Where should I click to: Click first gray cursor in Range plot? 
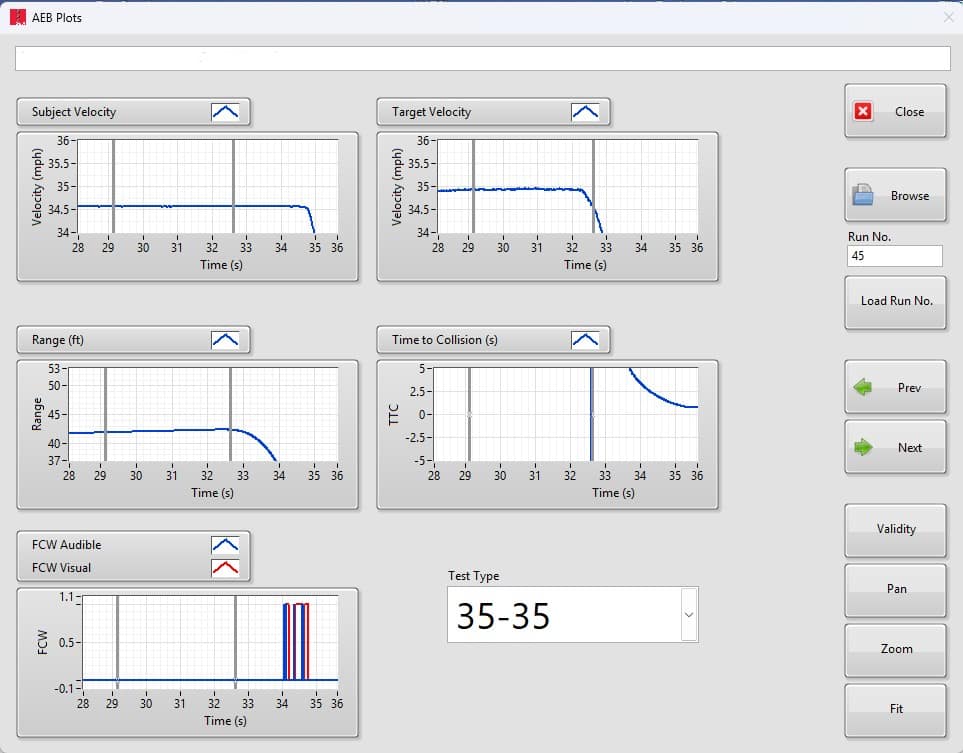105,415
